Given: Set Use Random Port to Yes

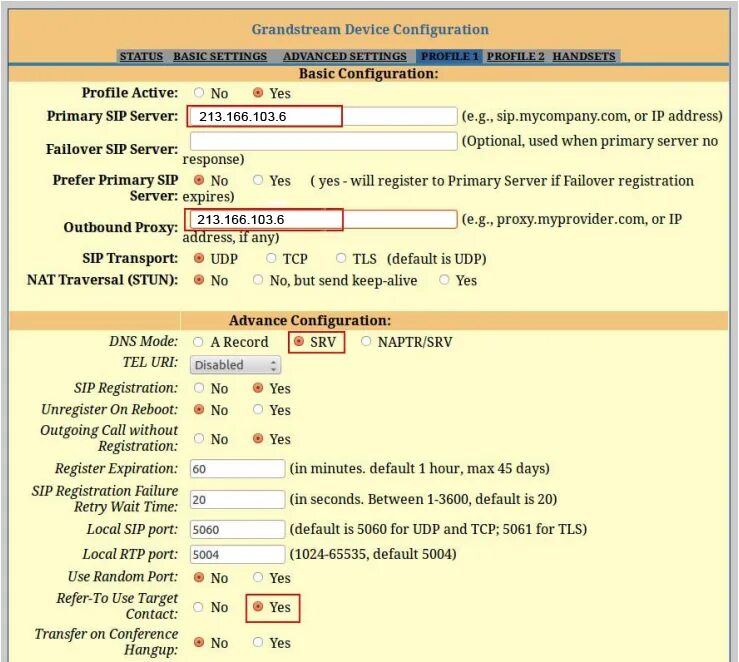Looking at the screenshot, I should (x=258, y=577).
